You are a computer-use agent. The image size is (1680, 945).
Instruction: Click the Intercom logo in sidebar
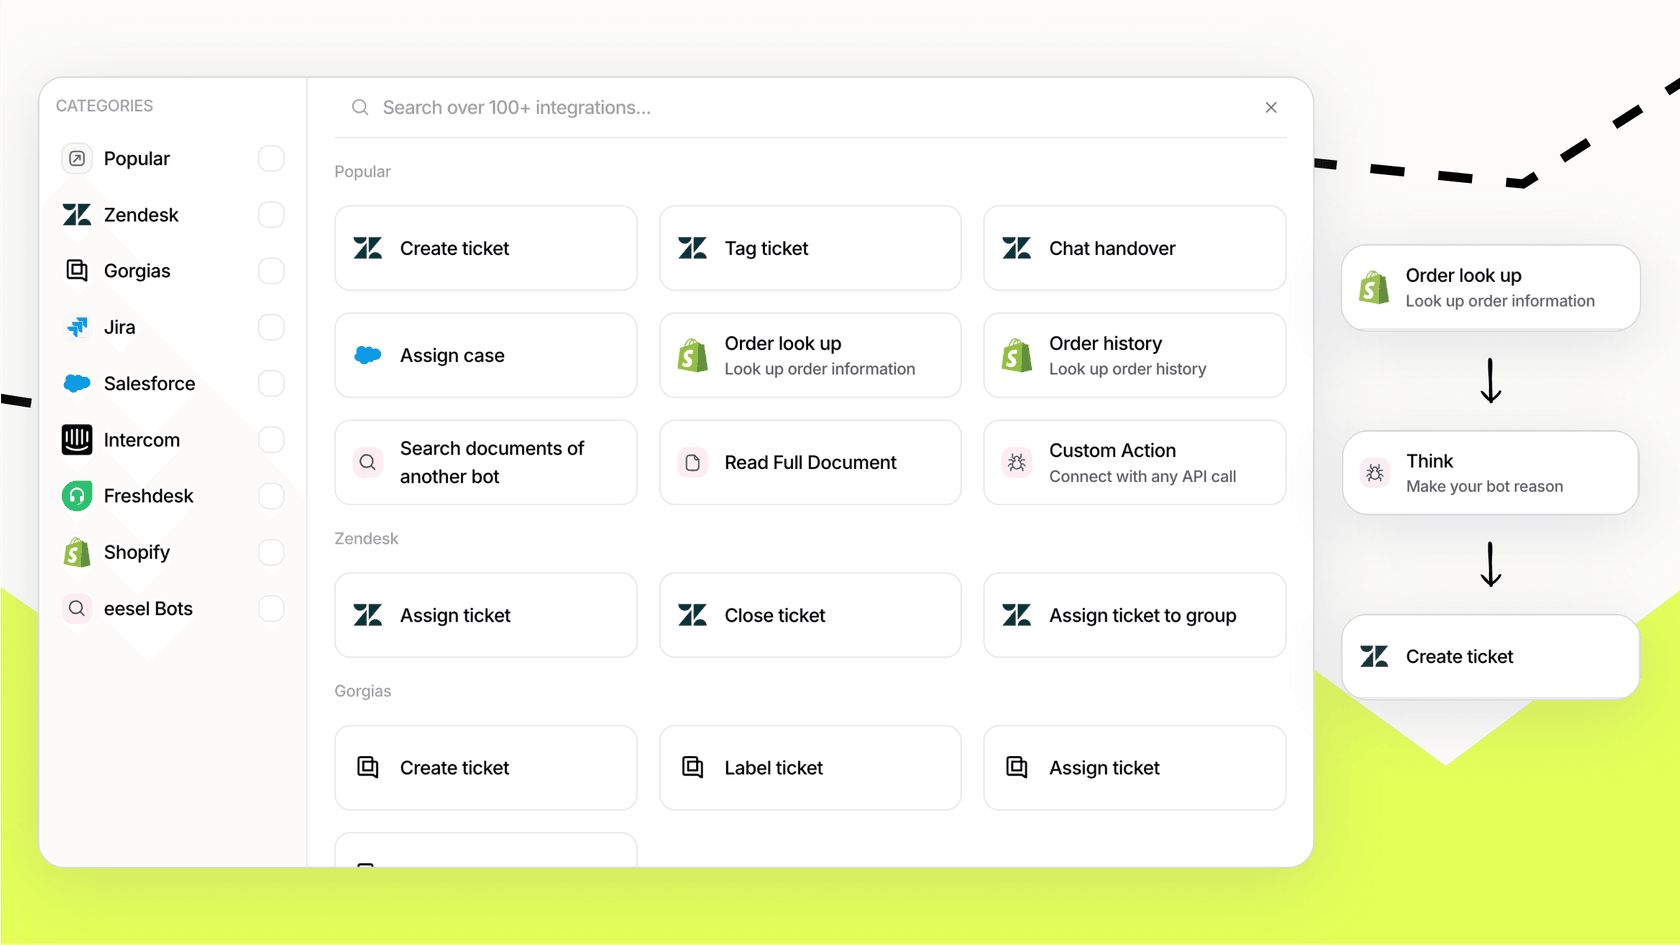pyautogui.click(x=77, y=440)
